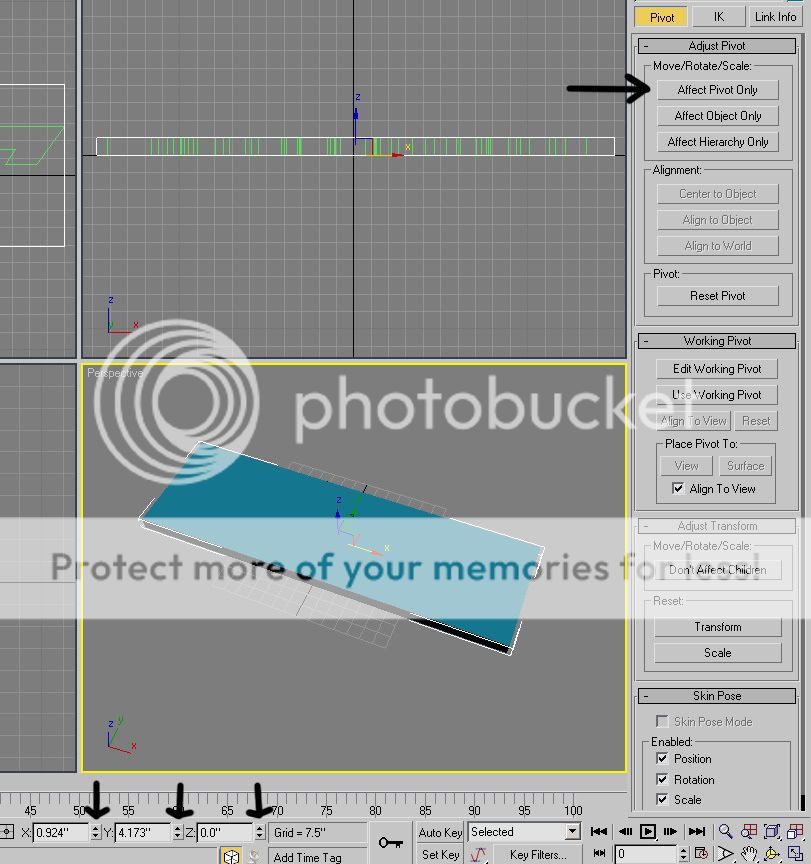Open the Selected key filter dropdown
The image size is (811, 864).
click(x=573, y=831)
